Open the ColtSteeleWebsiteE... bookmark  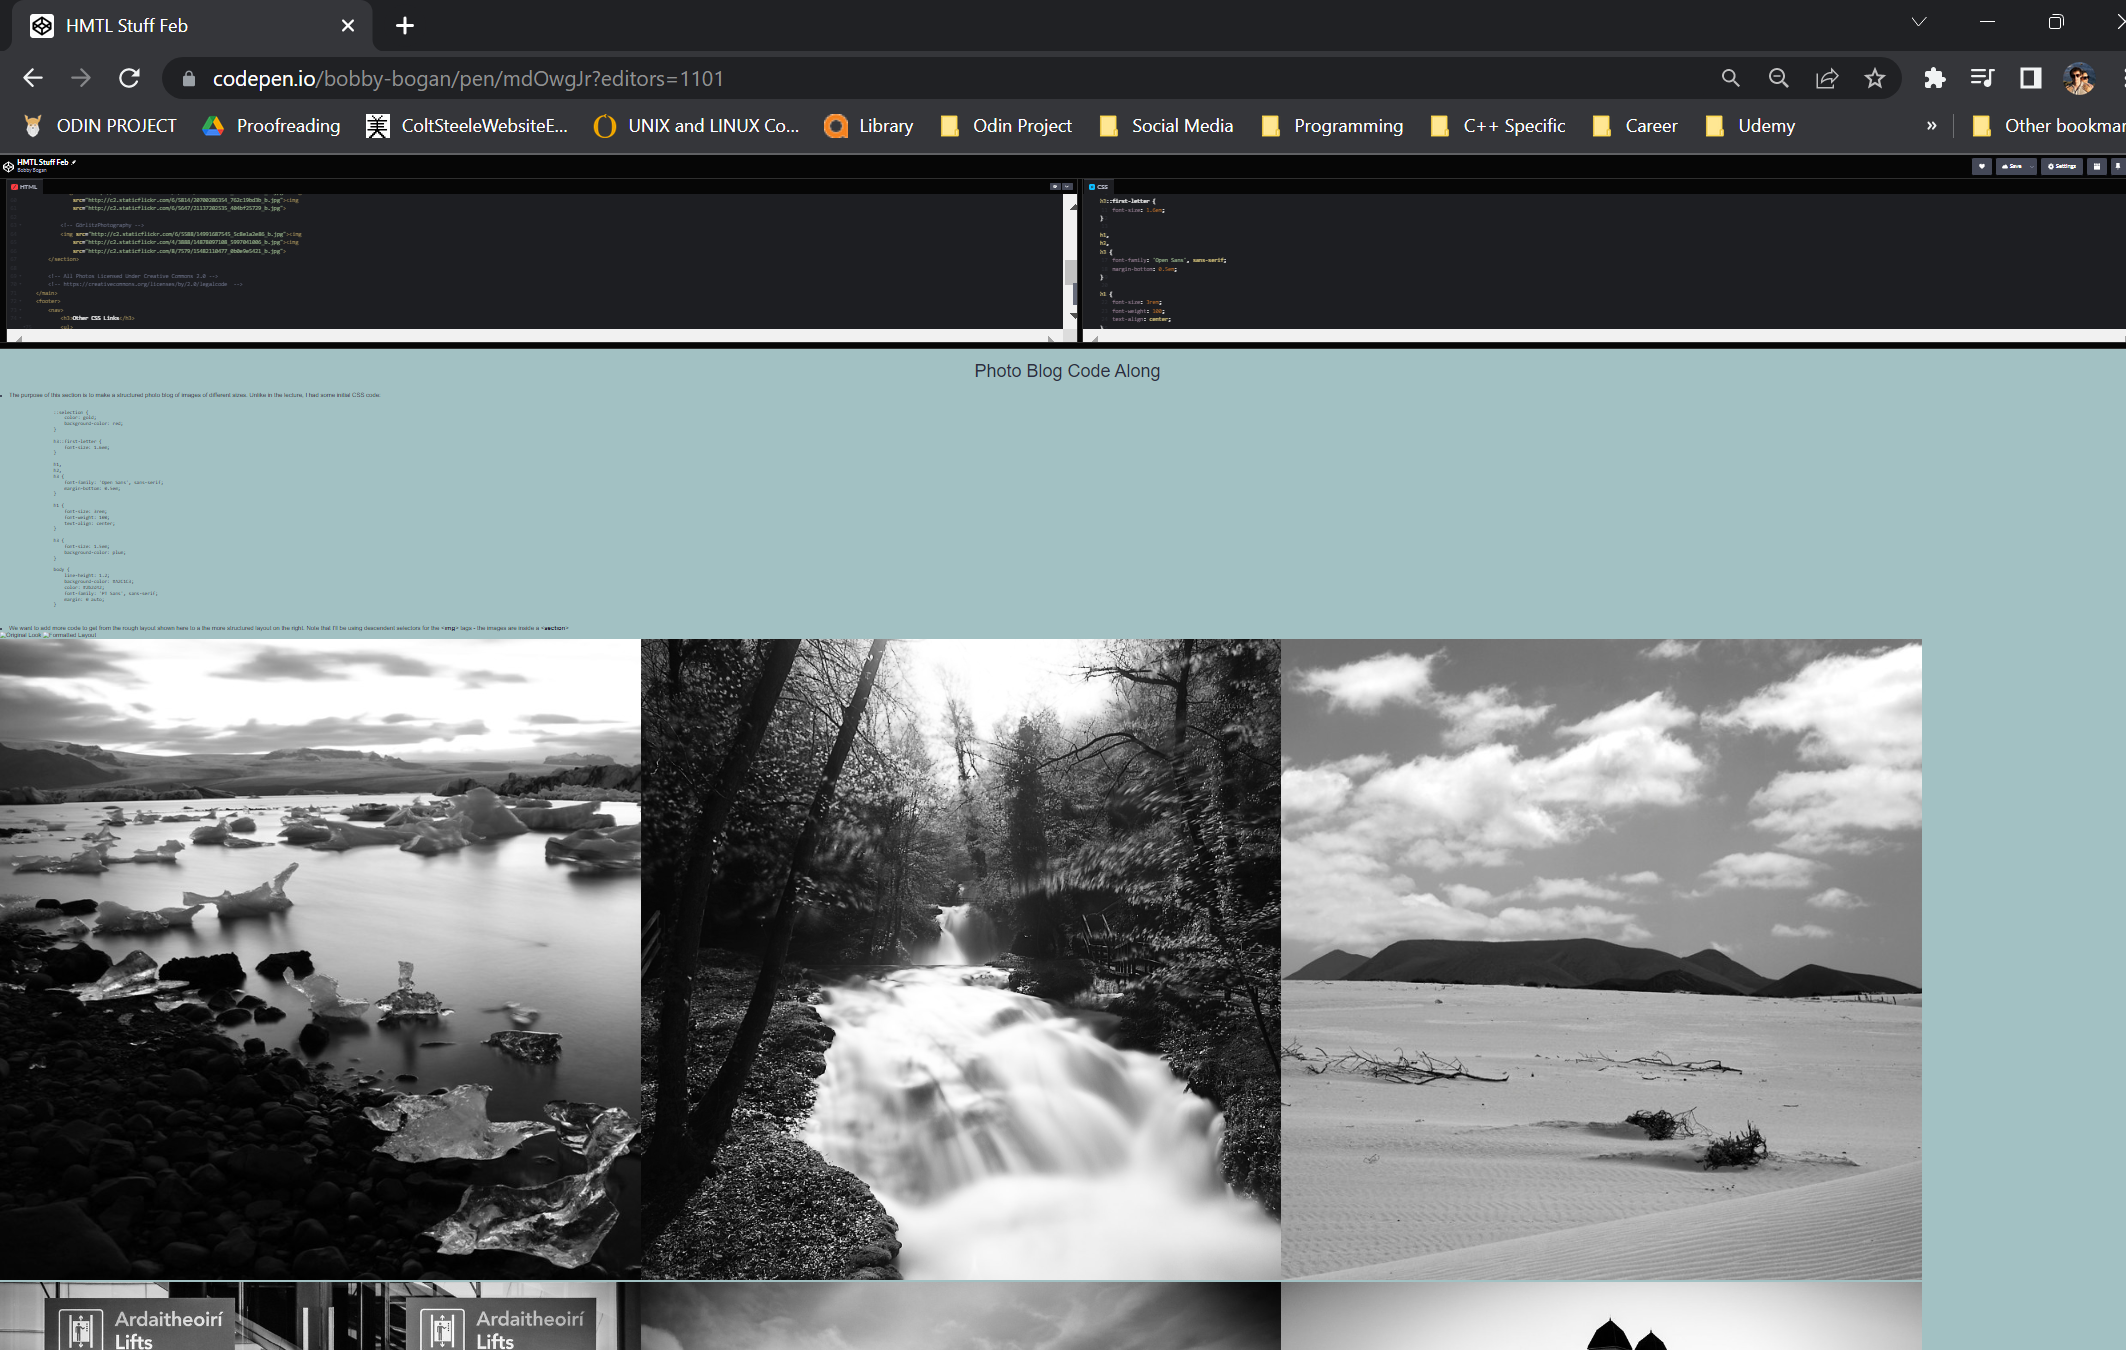coord(467,126)
